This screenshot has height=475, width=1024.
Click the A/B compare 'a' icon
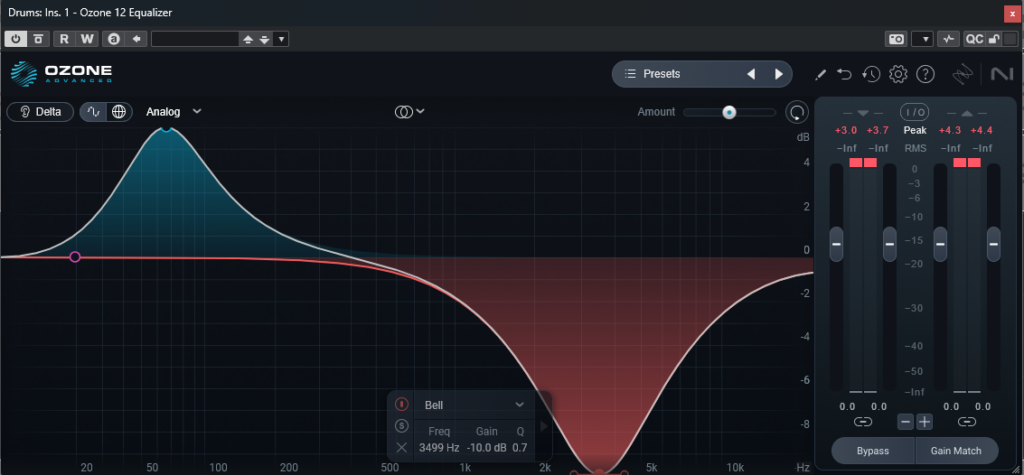(x=114, y=39)
